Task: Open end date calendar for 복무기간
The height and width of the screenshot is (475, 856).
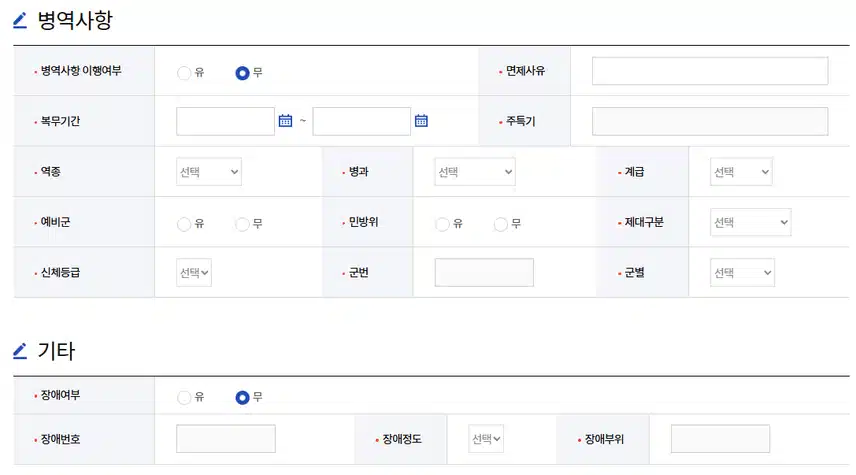Action: pyautogui.click(x=421, y=121)
